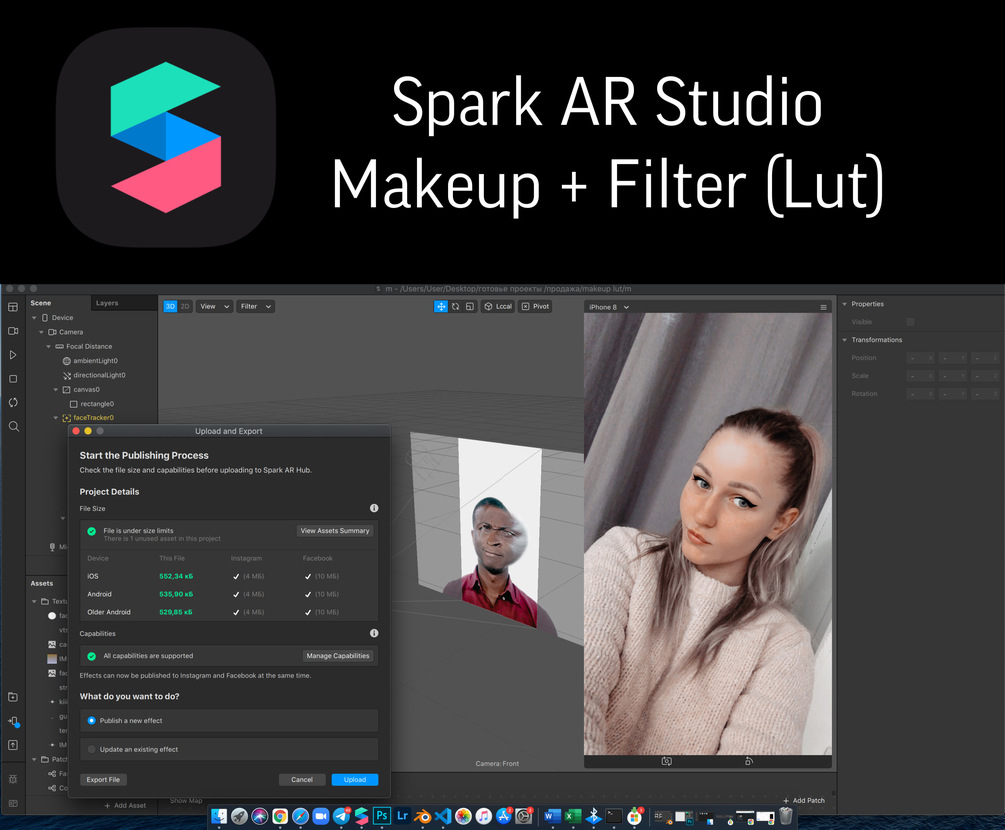The image size is (1005, 830).
Task: Open the workspace layout icon in left toolbar
Action: (13, 307)
